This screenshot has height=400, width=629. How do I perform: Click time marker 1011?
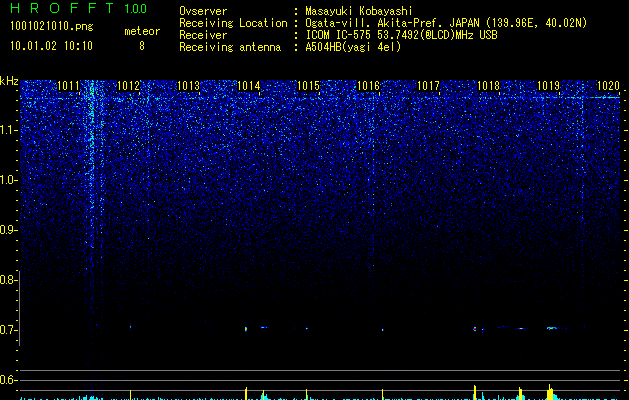coord(68,86)
